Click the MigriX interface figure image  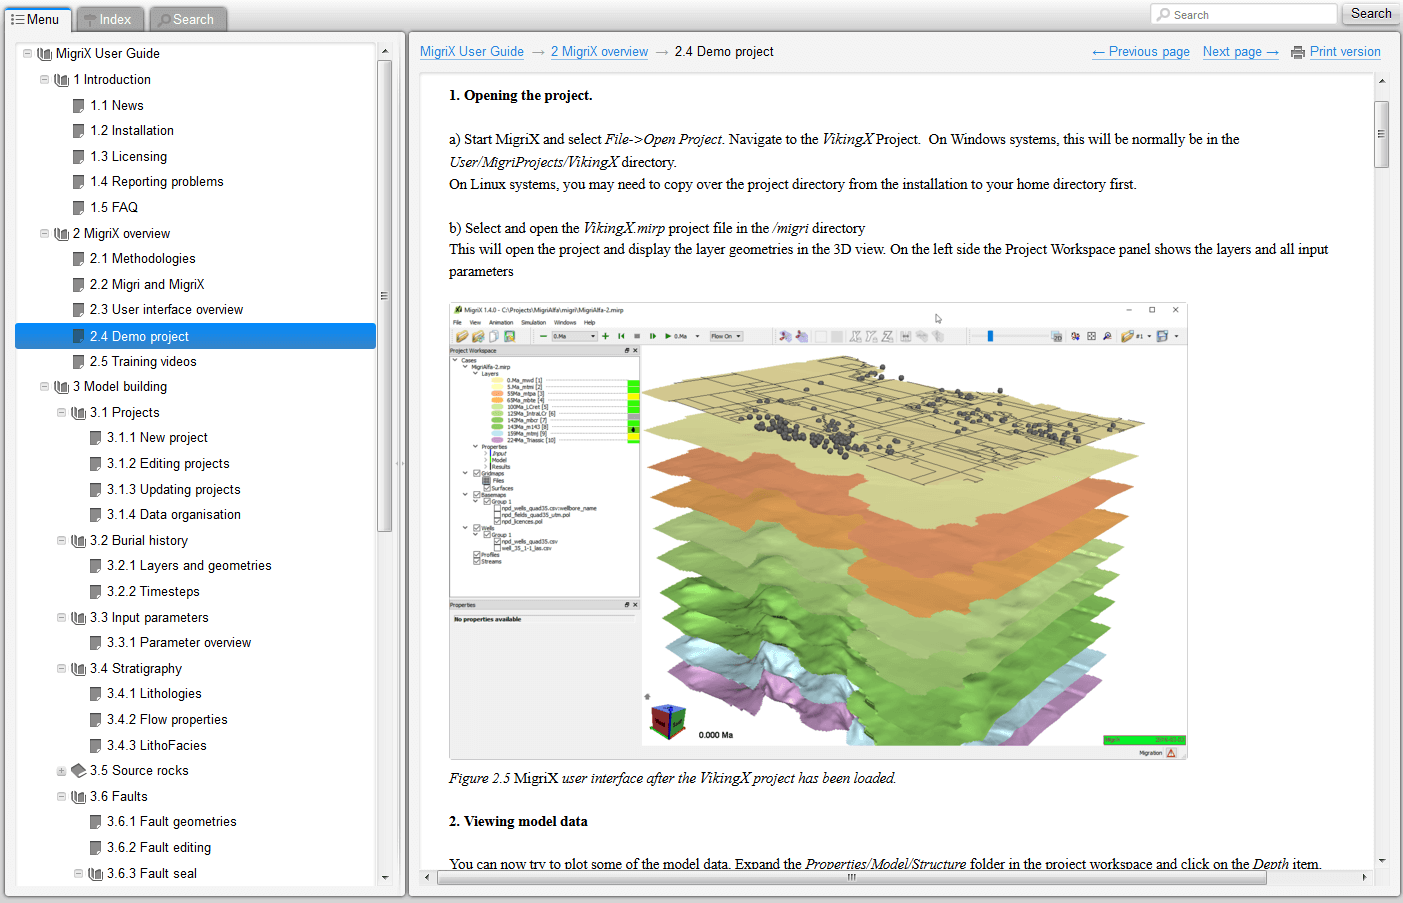tap(818, 531)
